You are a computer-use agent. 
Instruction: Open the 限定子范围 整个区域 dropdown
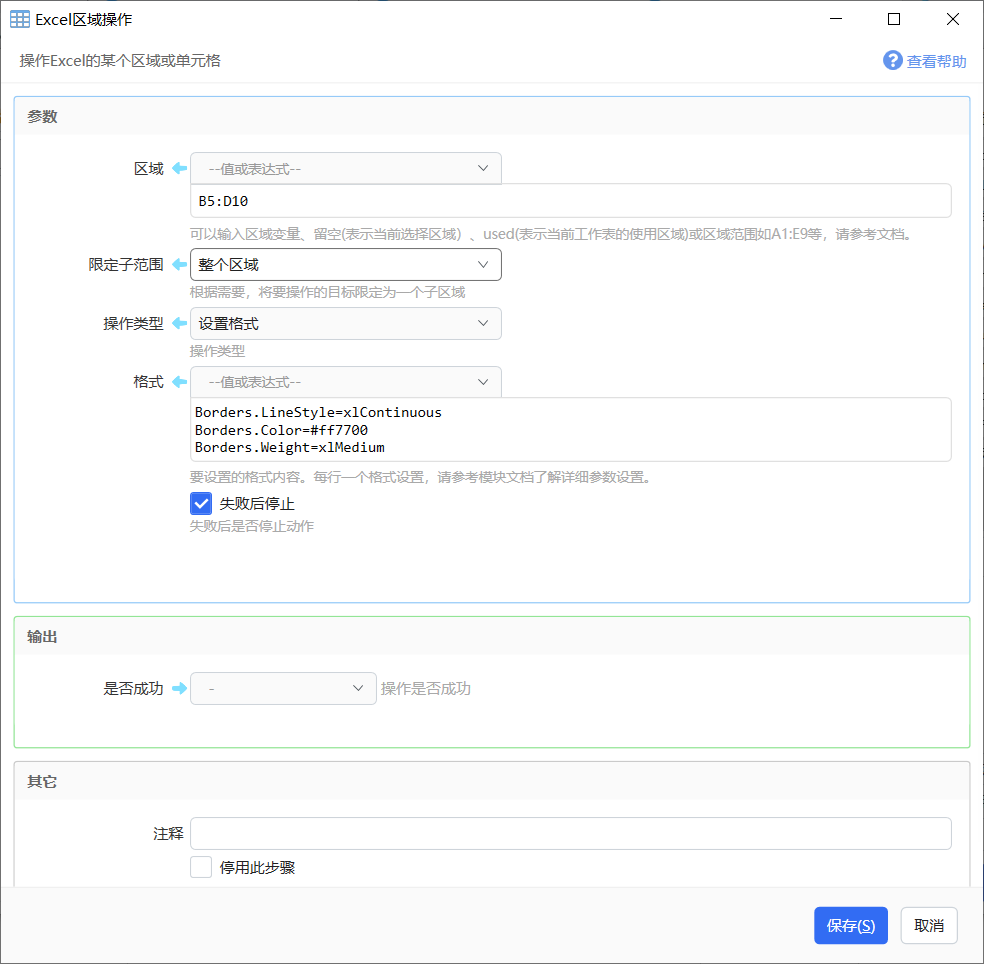pyautogui.click(x=346, y=264)
